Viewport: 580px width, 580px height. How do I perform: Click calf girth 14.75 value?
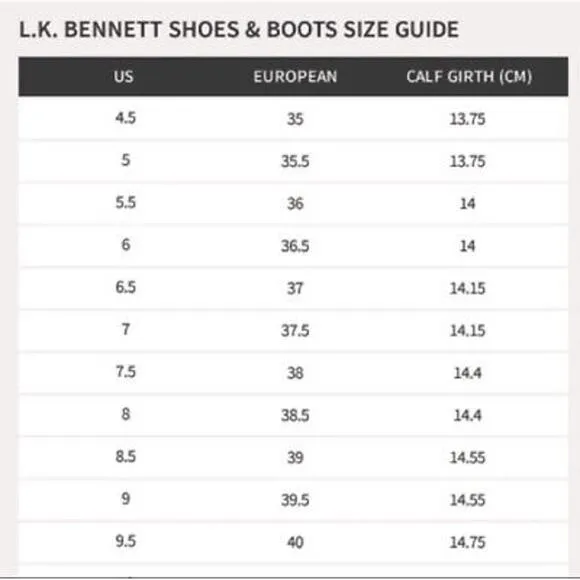tap(467, 543)
